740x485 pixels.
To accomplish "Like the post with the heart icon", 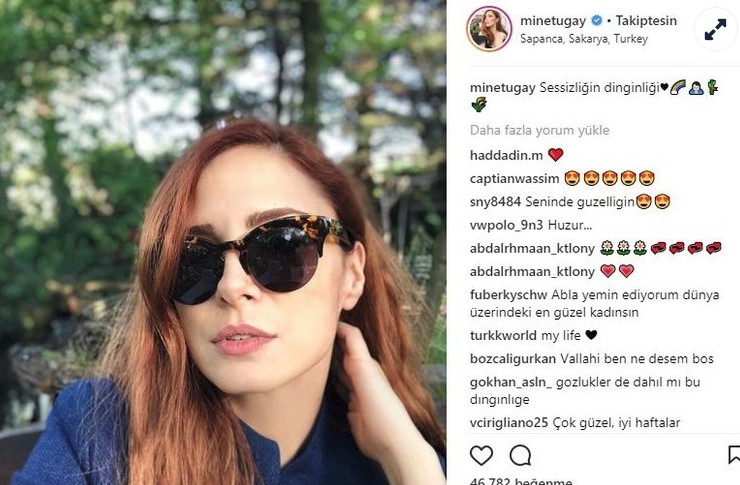I will [481, 455].
